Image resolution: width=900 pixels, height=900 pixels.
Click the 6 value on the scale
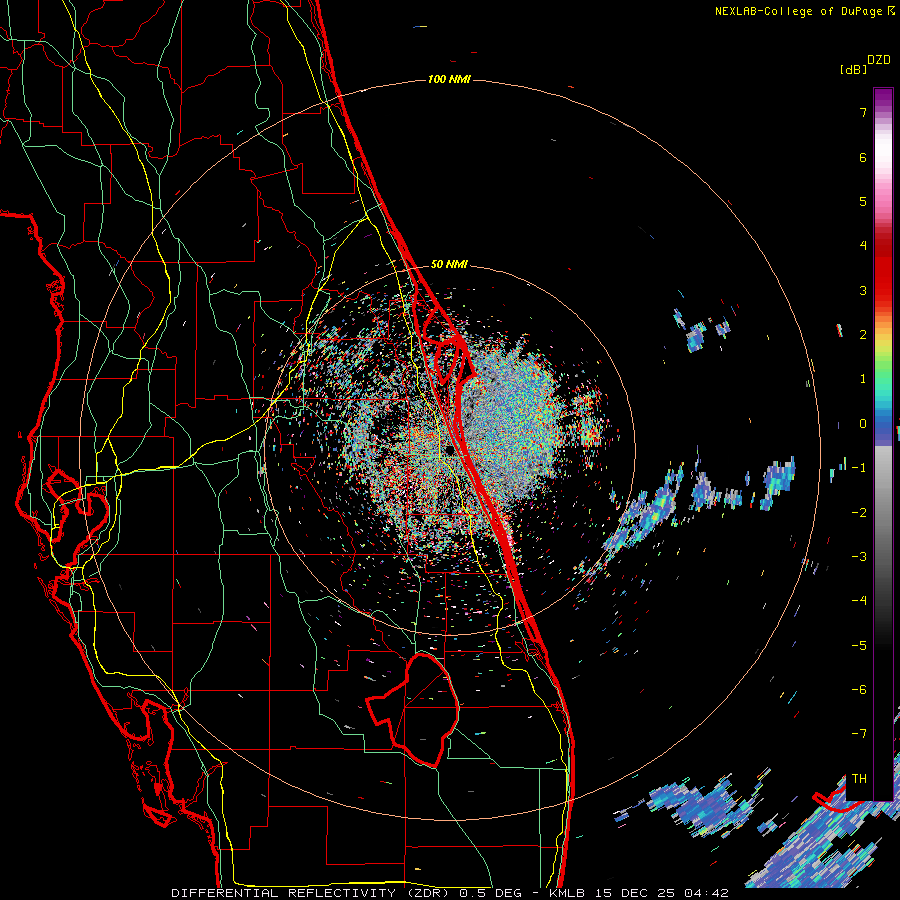pyautogui.click(x=863, y=157)
